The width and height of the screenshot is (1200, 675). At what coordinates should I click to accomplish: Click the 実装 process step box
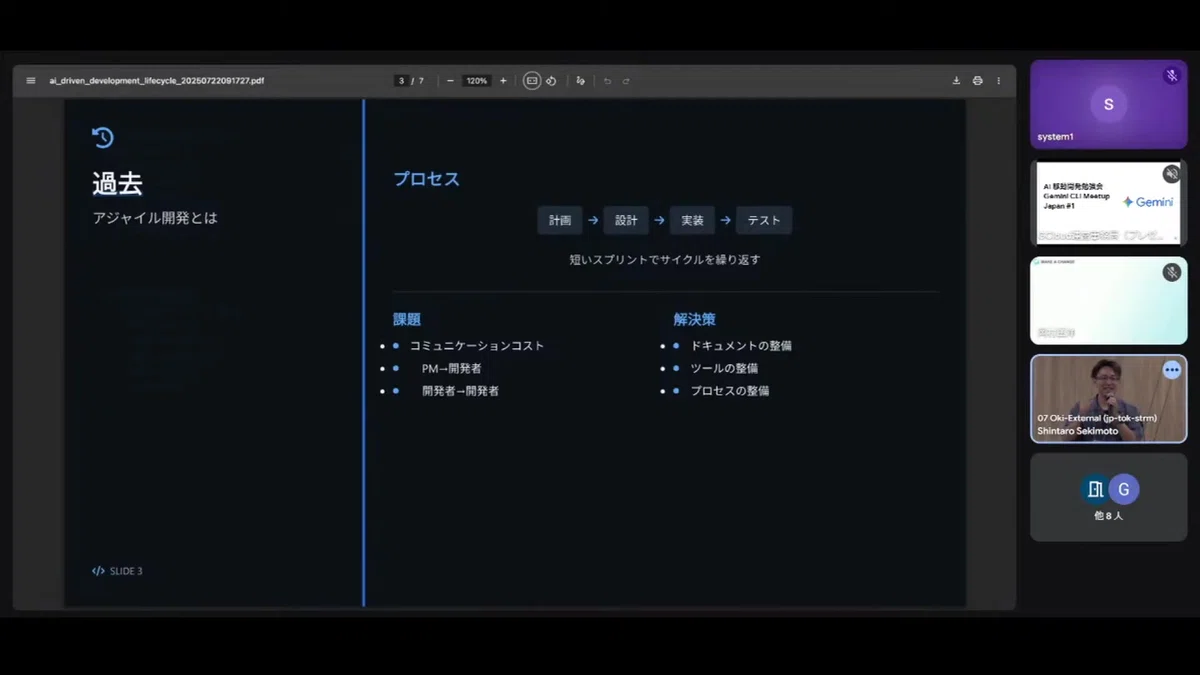click(x=692, y=220)
